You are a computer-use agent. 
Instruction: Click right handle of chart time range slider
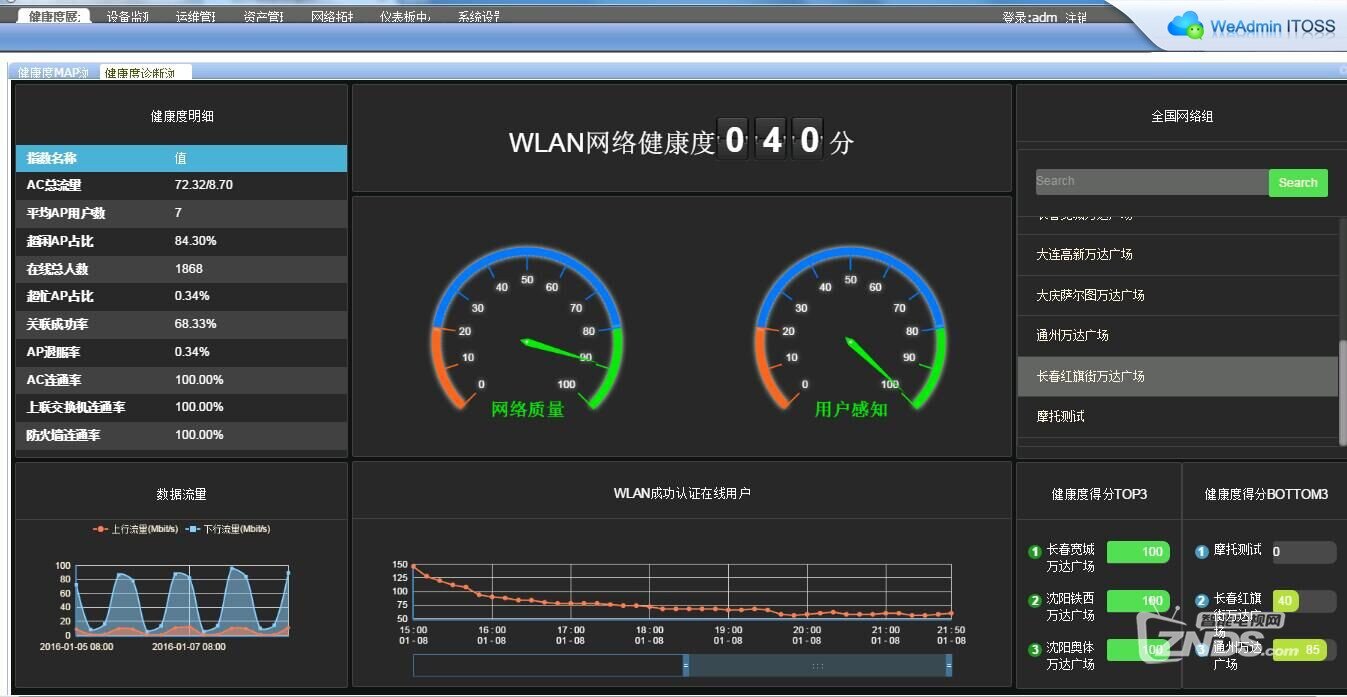point(948,665)
